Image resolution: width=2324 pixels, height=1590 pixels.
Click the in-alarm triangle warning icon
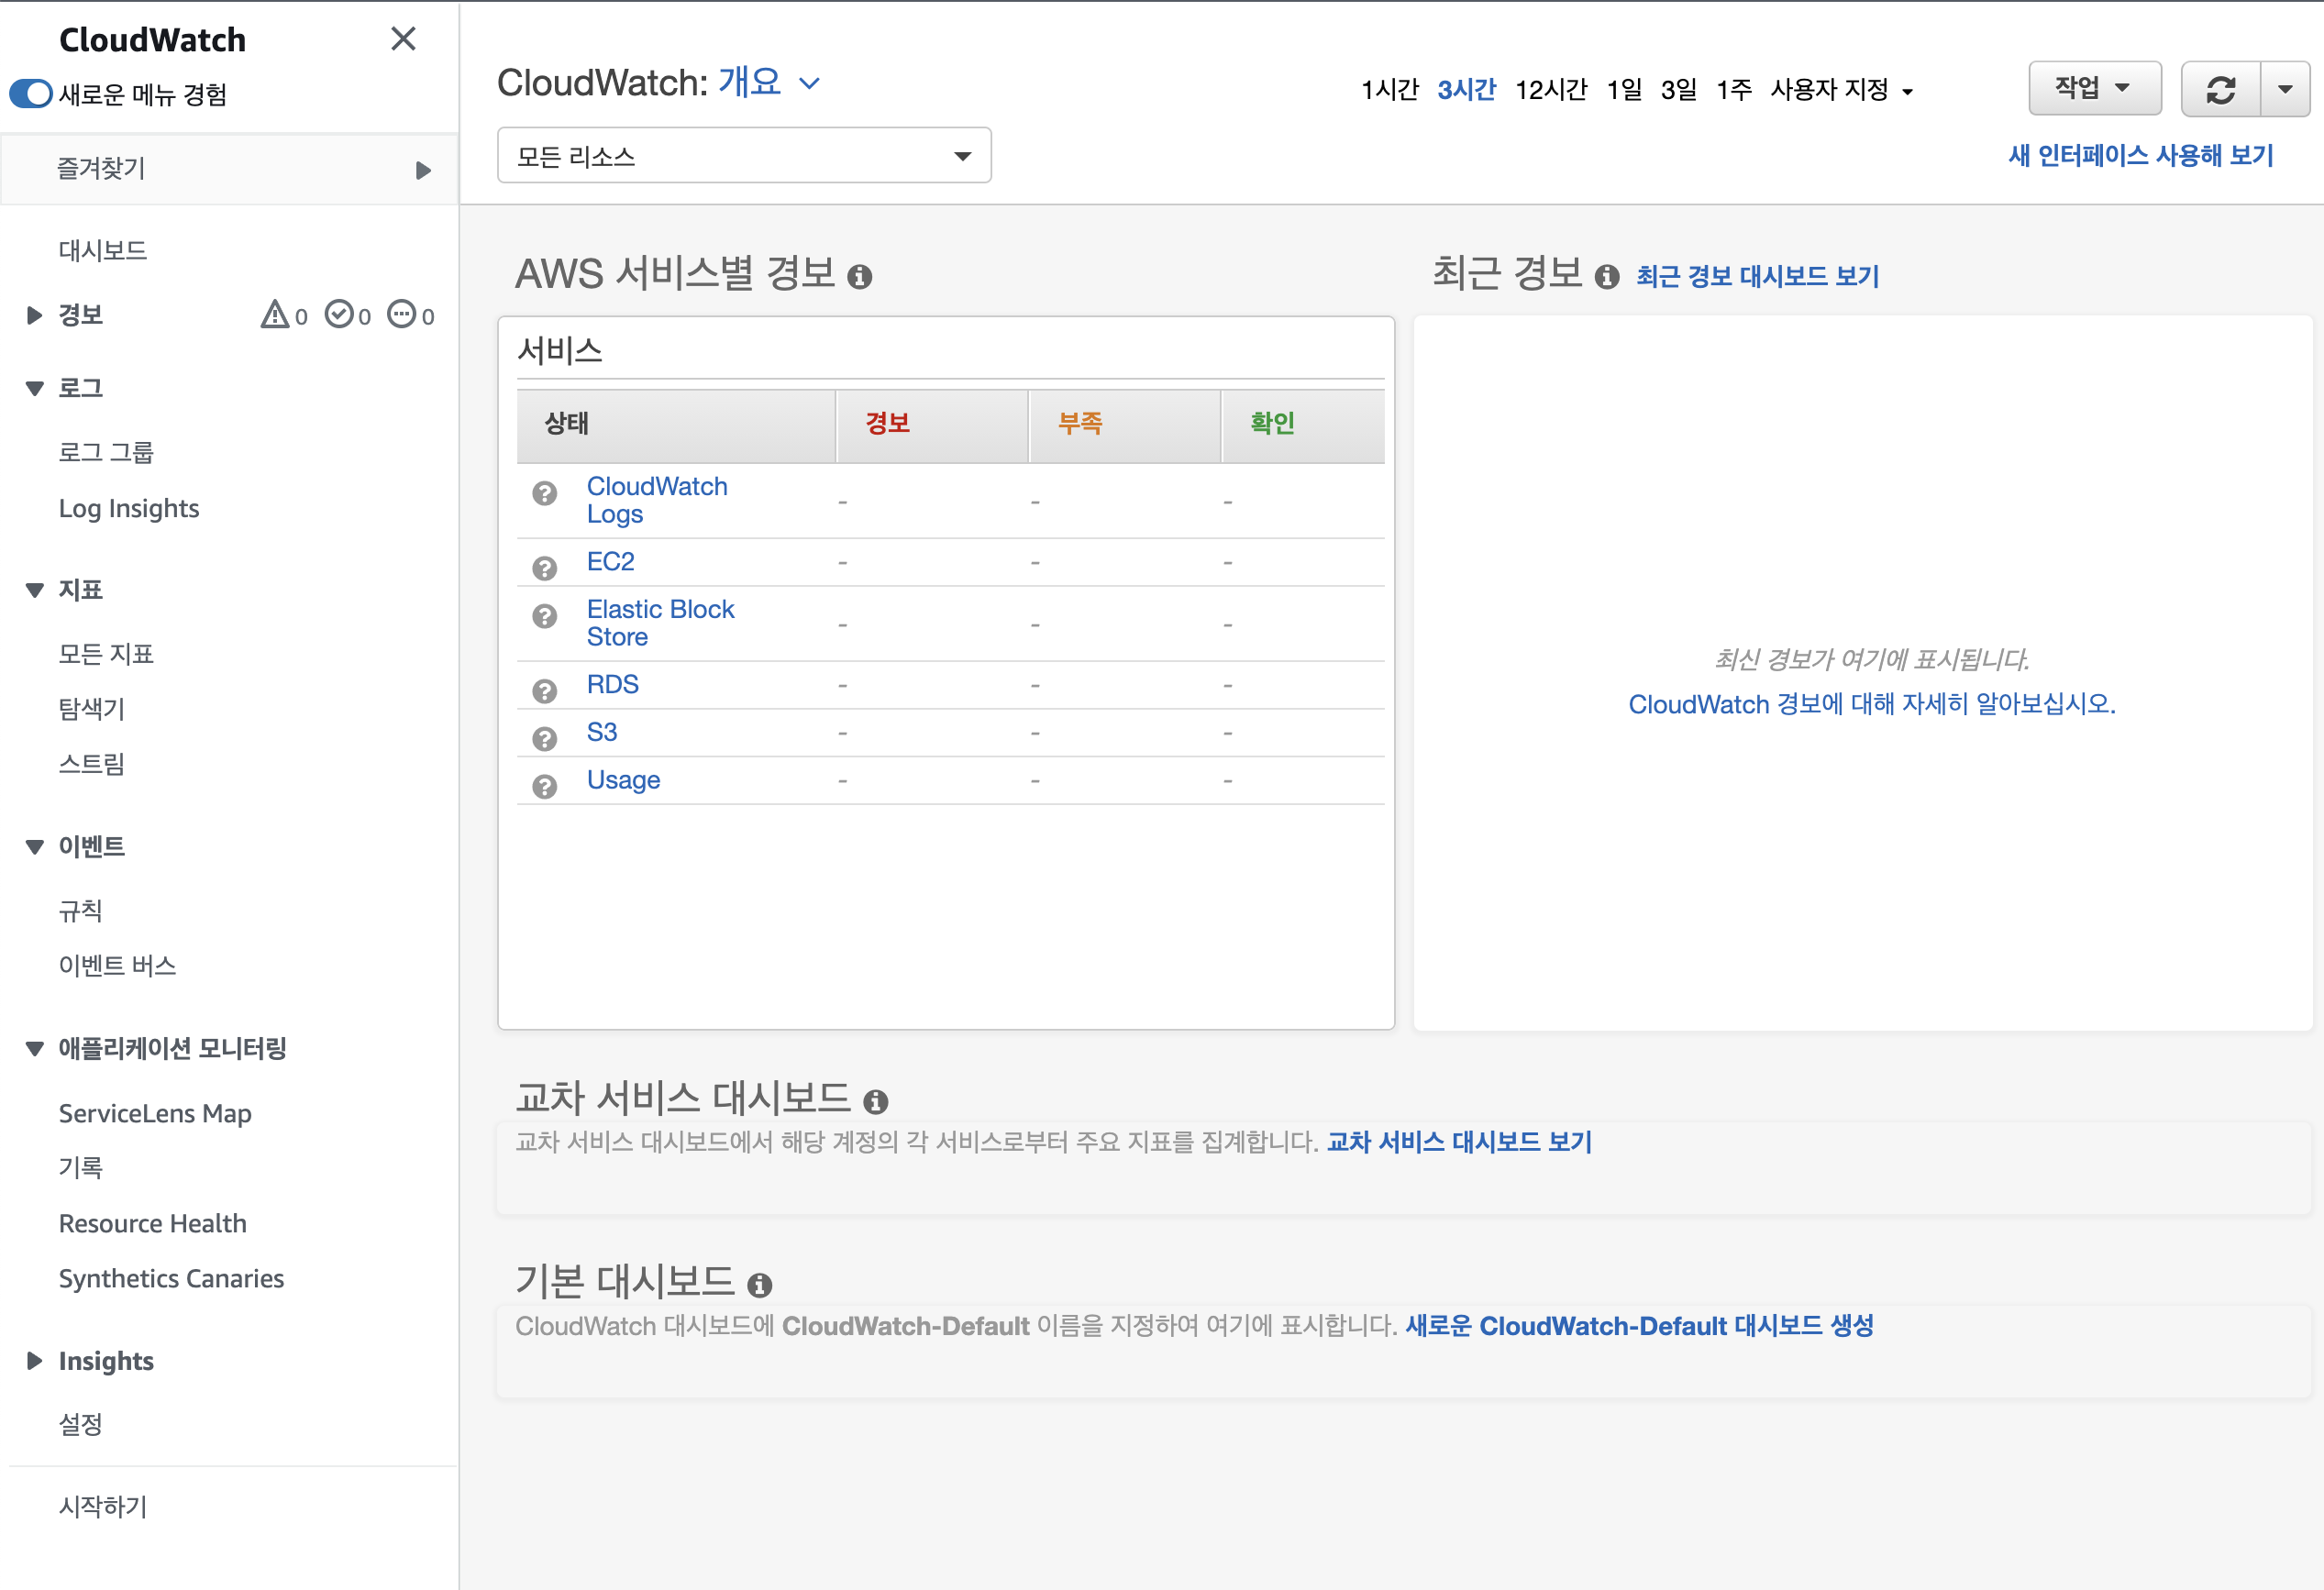pos(275,315)
